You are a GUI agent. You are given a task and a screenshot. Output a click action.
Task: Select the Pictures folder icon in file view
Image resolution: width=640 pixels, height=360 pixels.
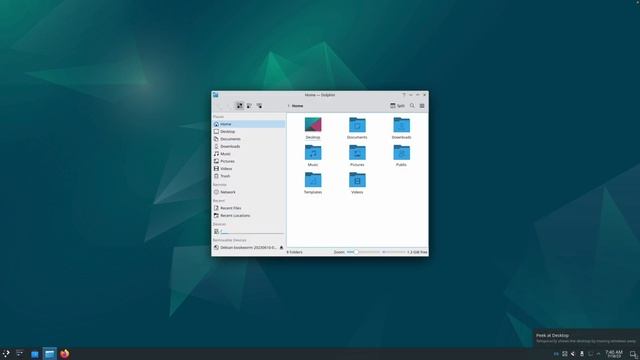pos(357,152)
